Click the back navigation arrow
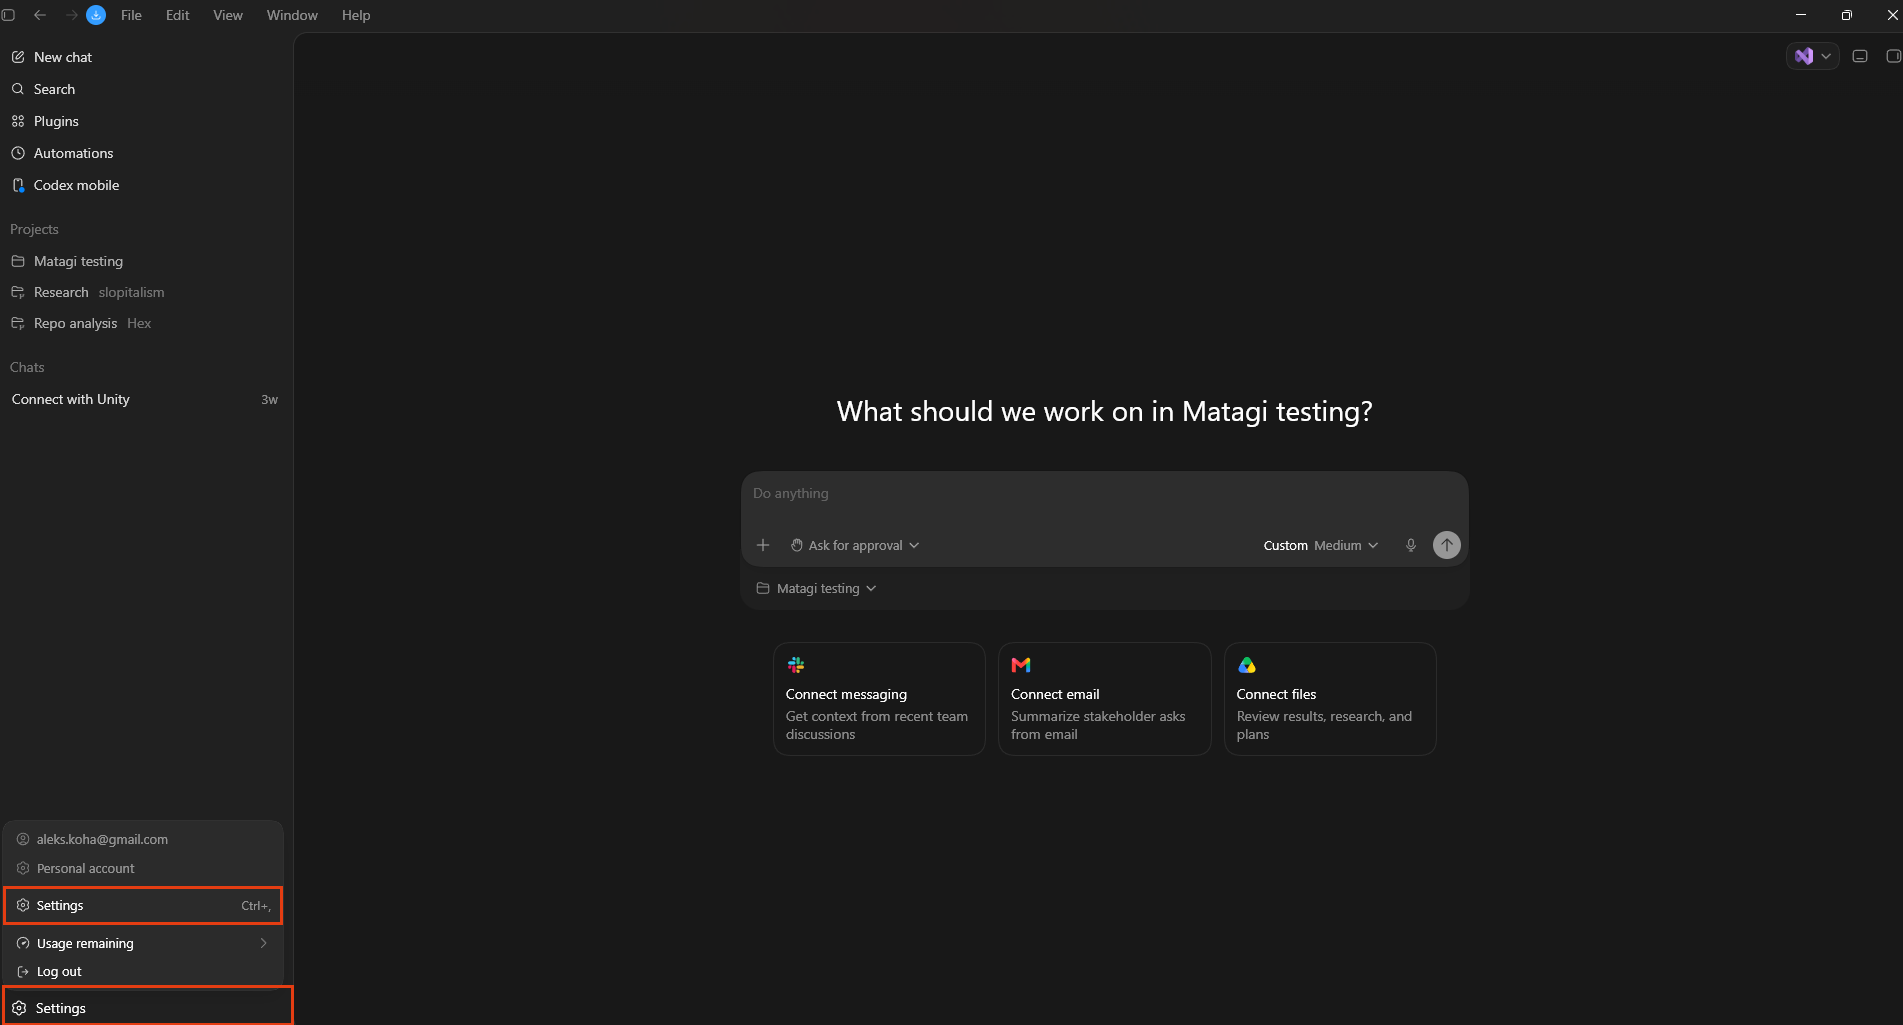This screenshot has height=1025, width=1903. 40,15
